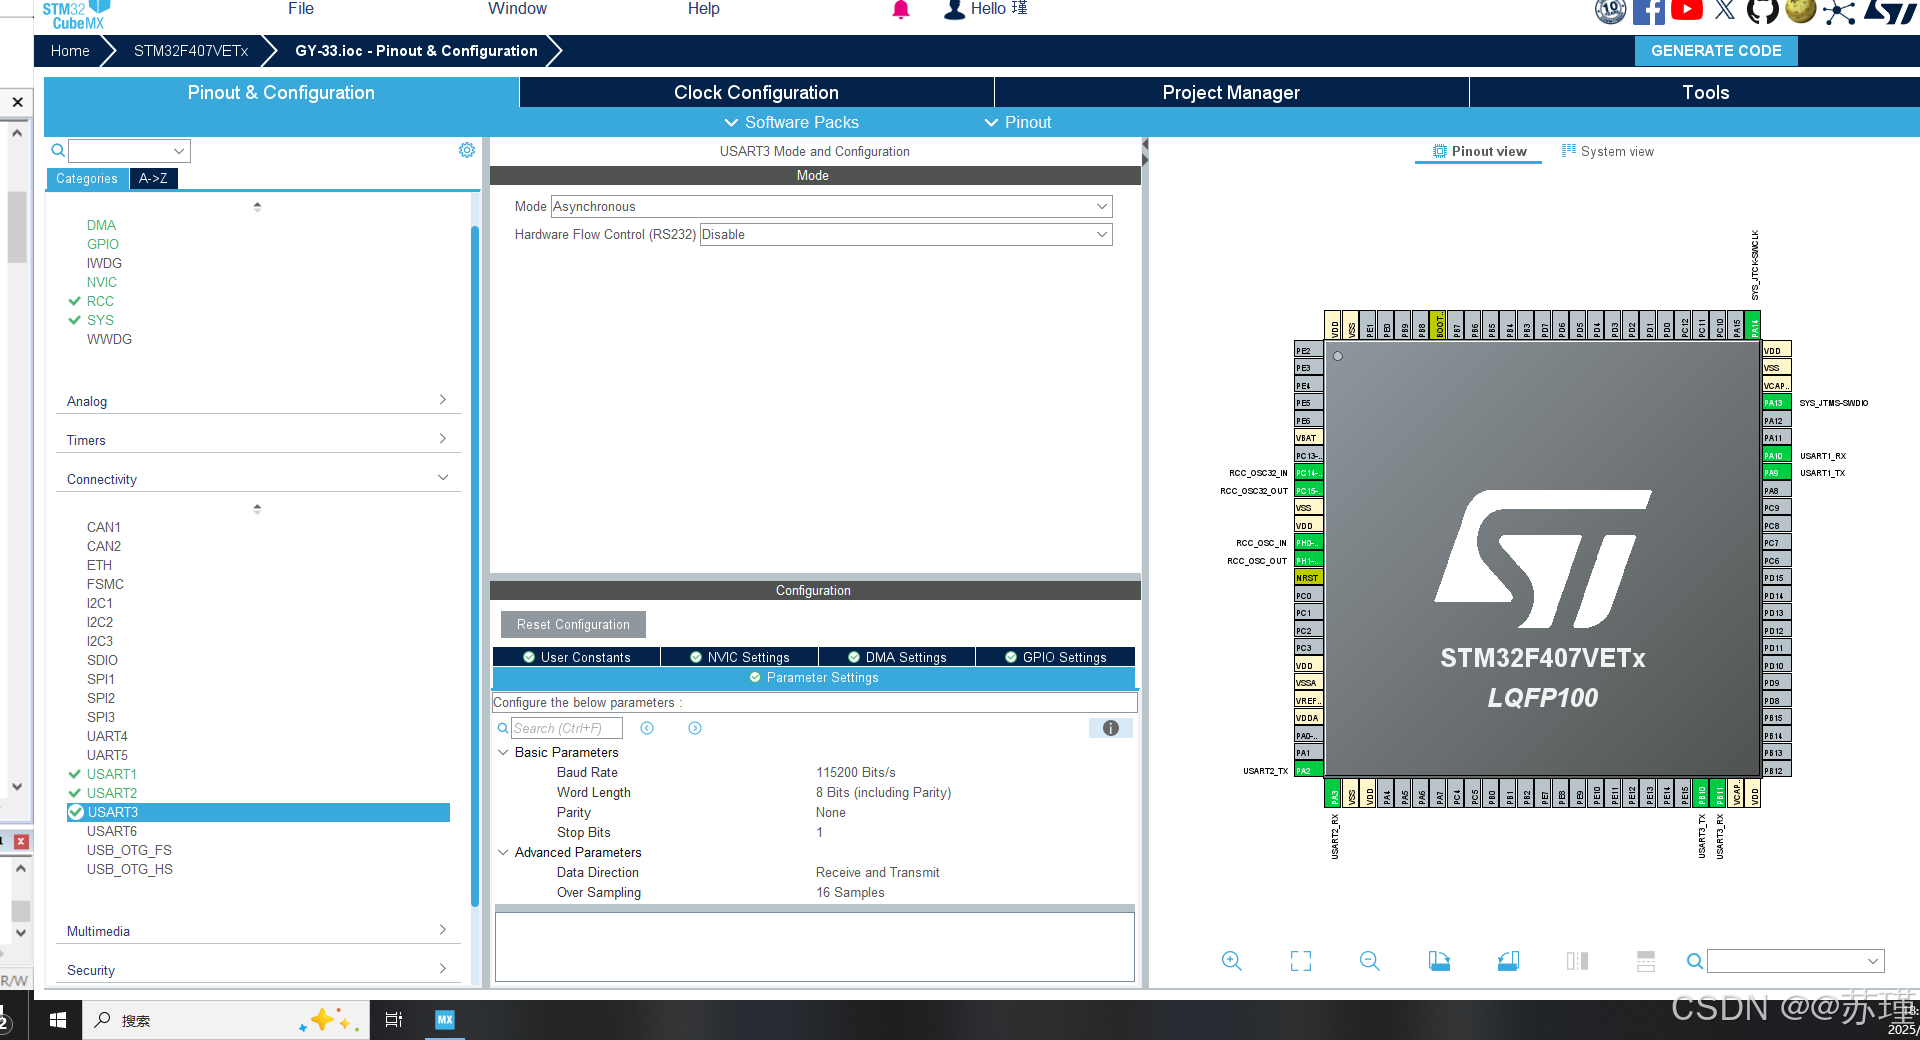The width and height of the screenshot is (1920, 1040).
Task: Click the GENERATE CODE button
Action: pos(1716,50)
